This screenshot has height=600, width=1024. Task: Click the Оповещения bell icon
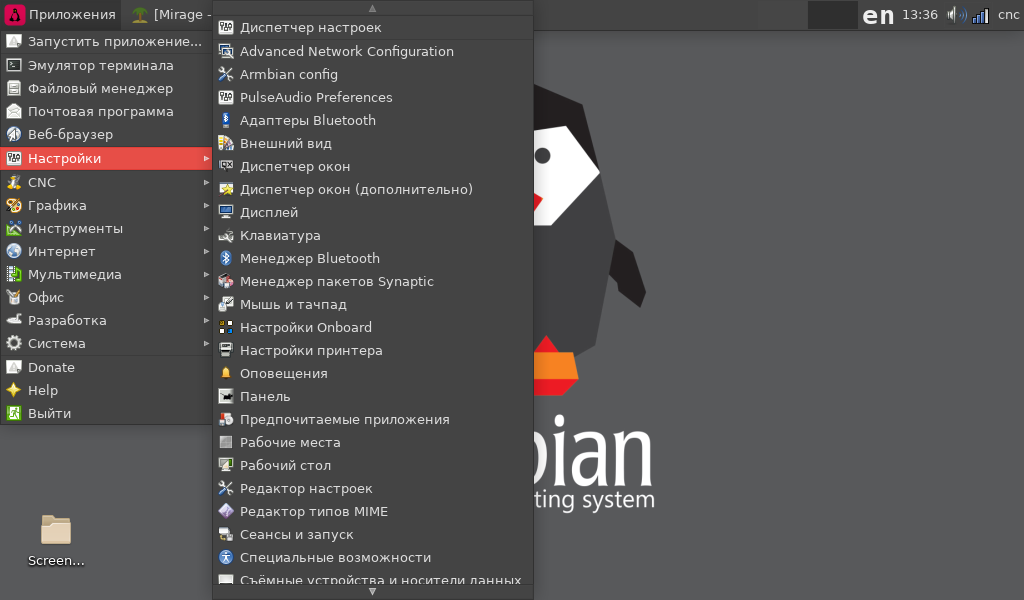pos(226,373)
